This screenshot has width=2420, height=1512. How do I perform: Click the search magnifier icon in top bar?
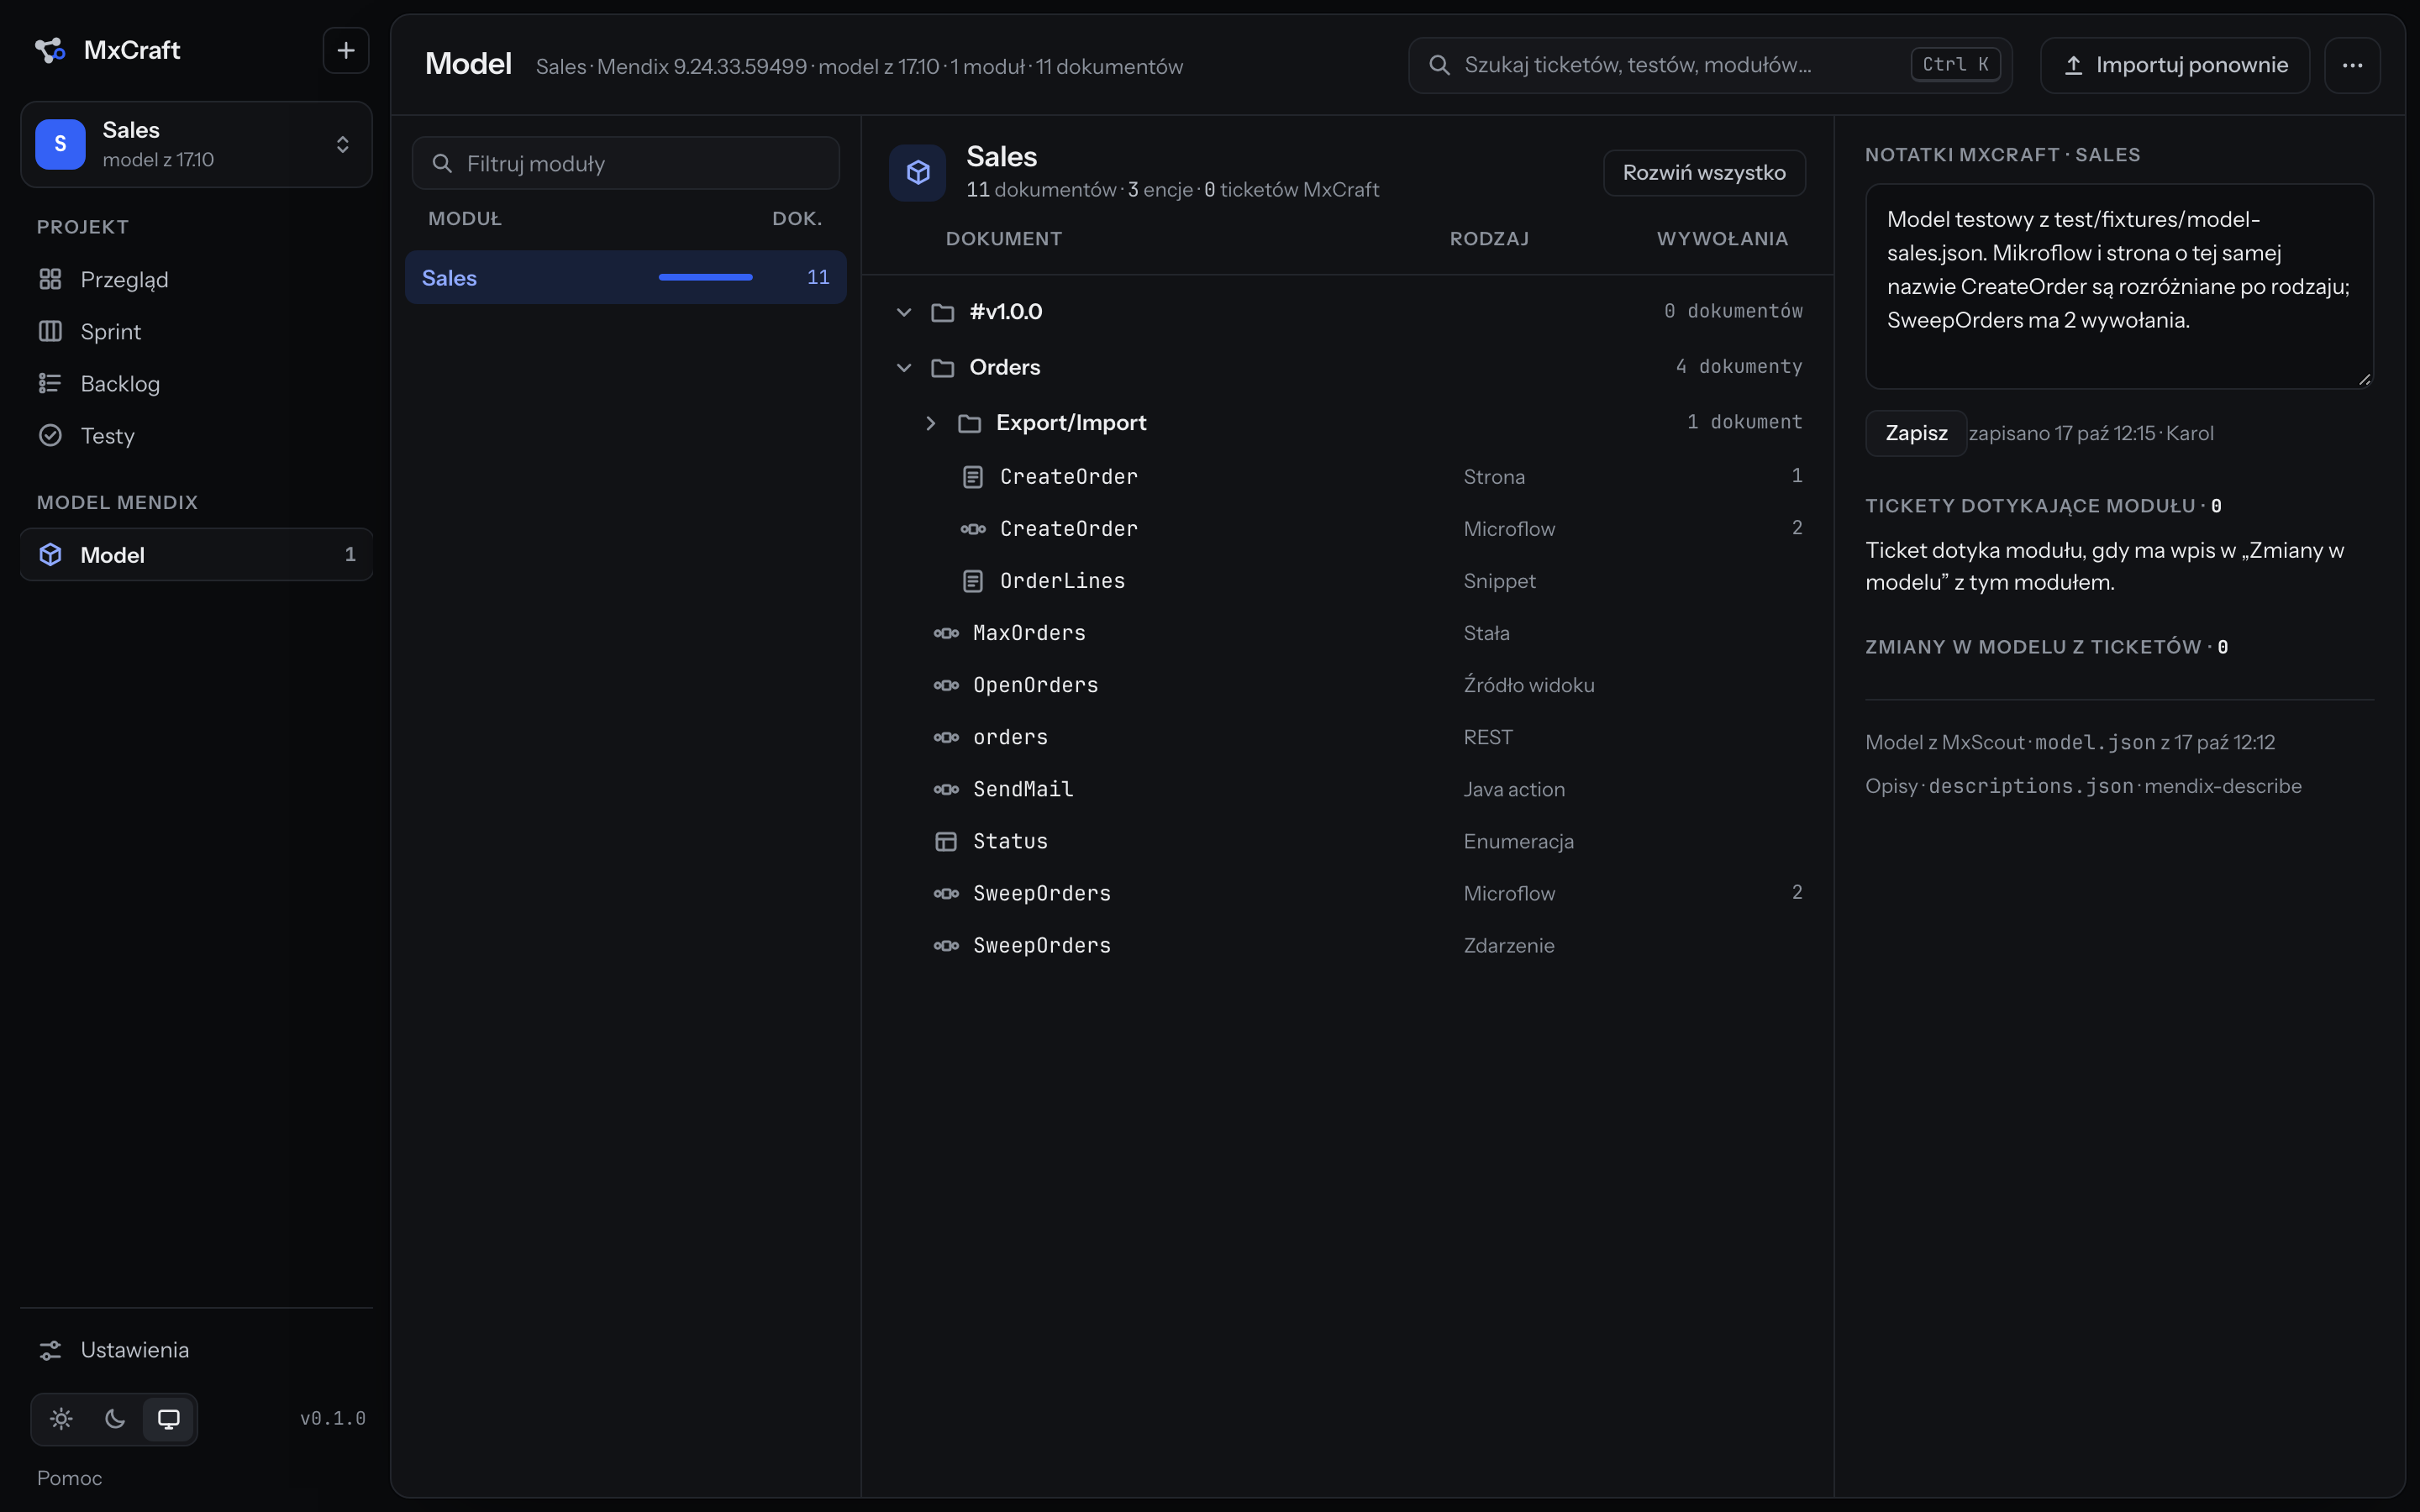[x=1439, y=65]
